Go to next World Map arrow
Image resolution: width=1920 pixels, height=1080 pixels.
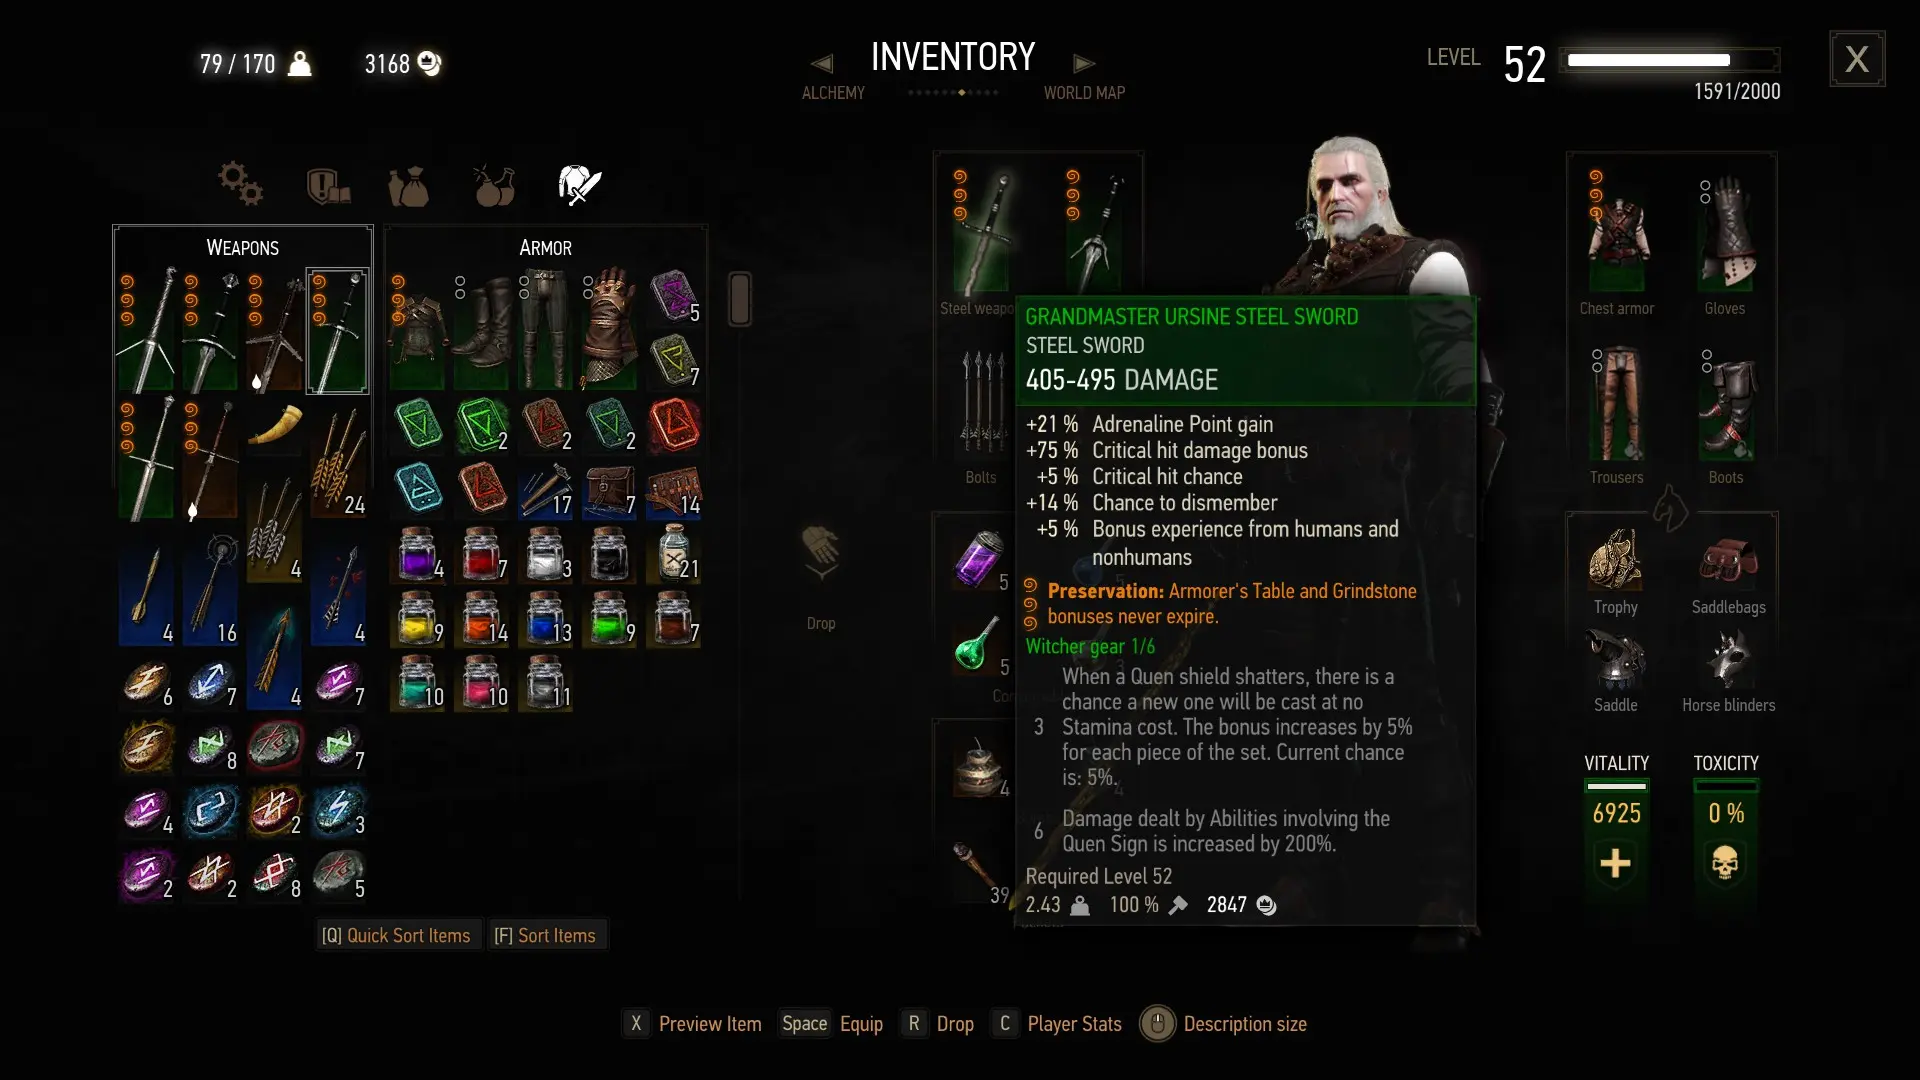click(x=1084, y=64)
